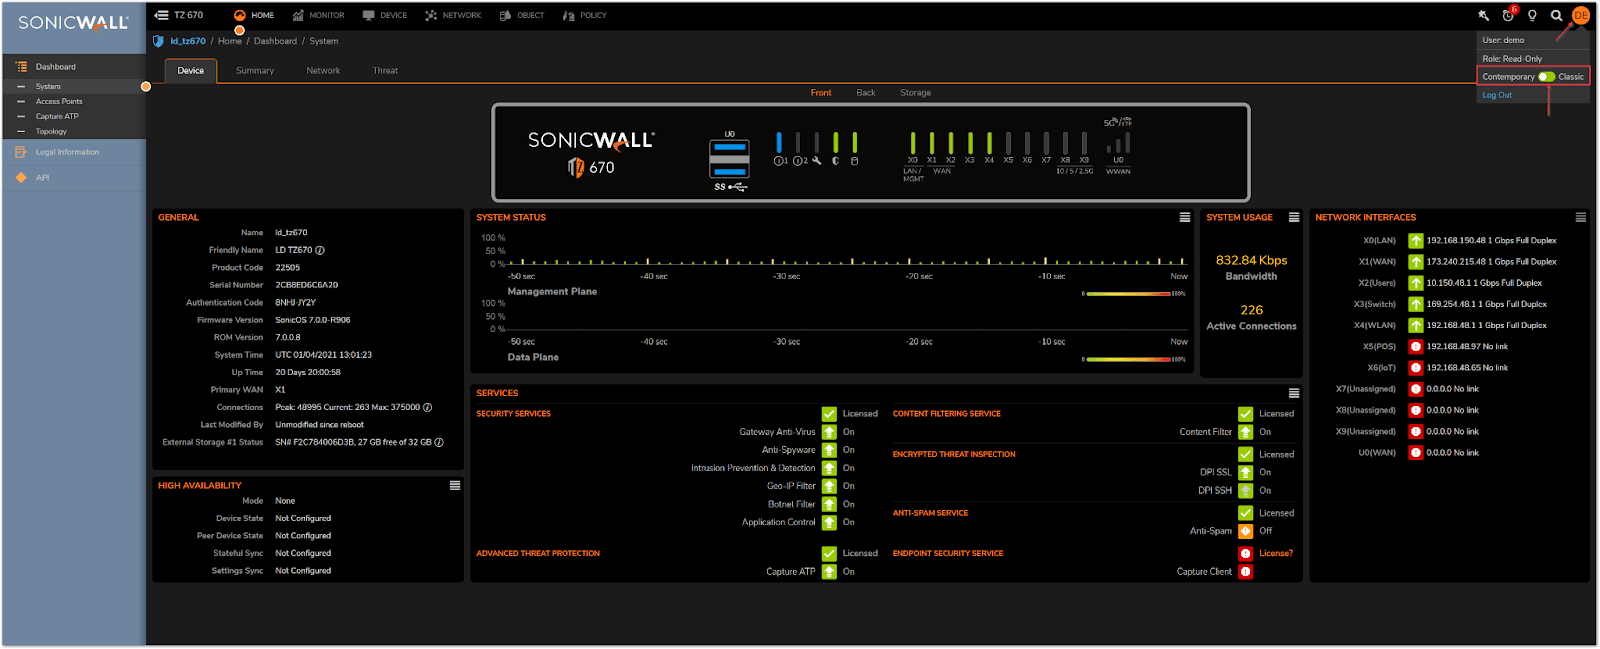1600x649 pixels.
Task: Open the HOME top navigation item
Action: click(254, 15)
